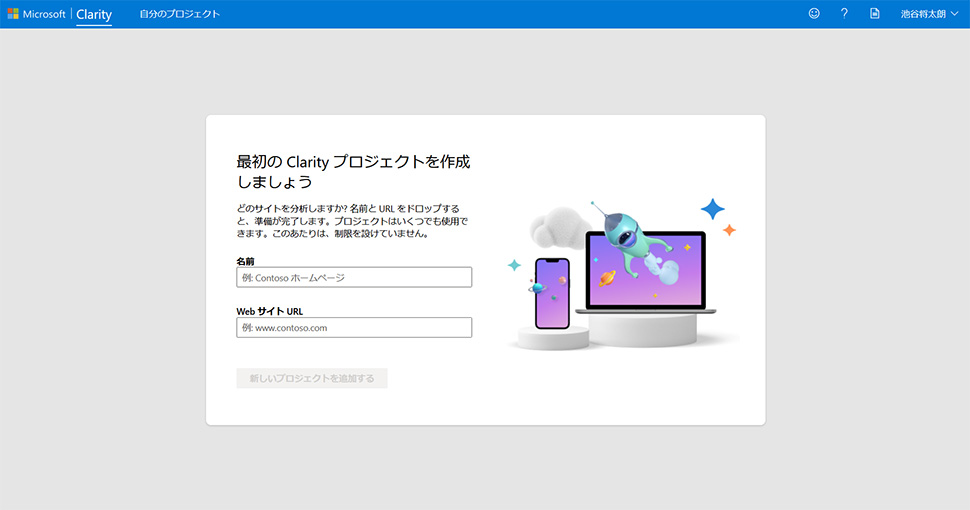The height and width of the screenshot is (510, 970).
Task: Click the 名前 field label
Action: [x=245, y=261]
